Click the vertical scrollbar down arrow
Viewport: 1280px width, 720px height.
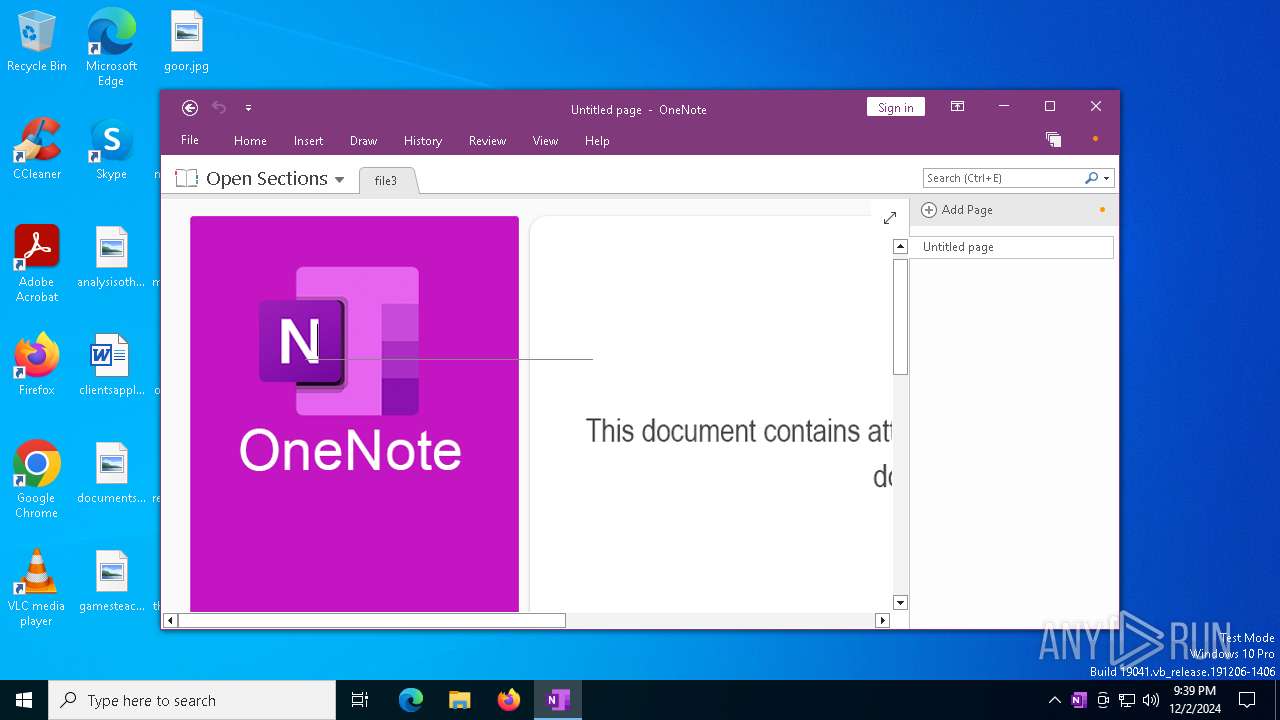pos(900,602)
